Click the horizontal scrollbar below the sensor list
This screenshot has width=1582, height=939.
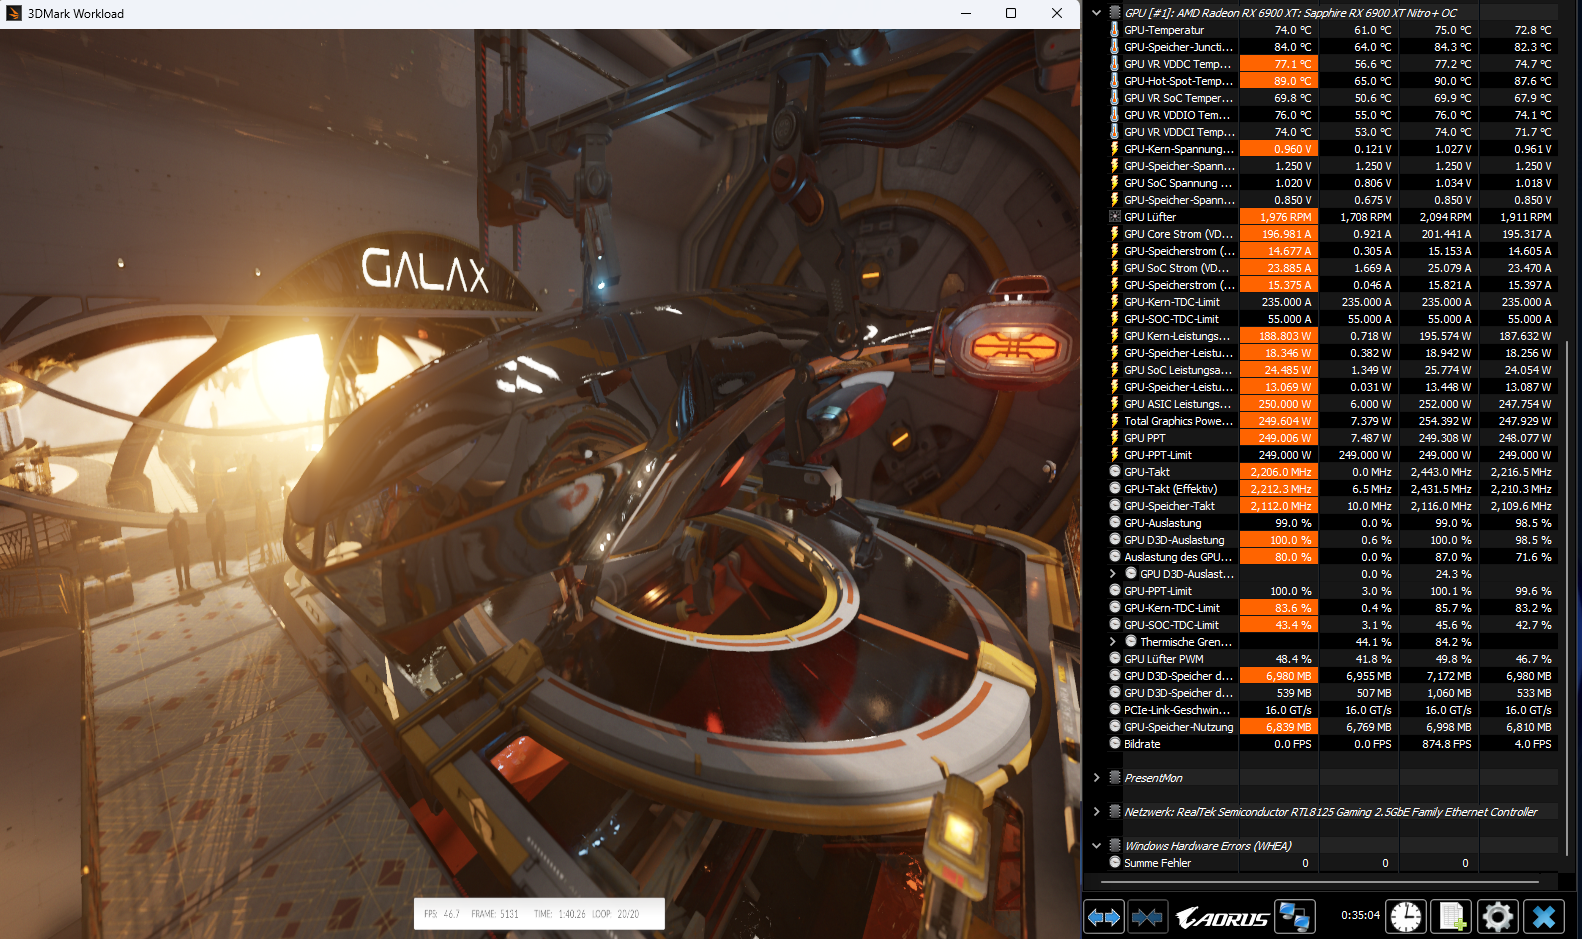(x=1320, y=882)
